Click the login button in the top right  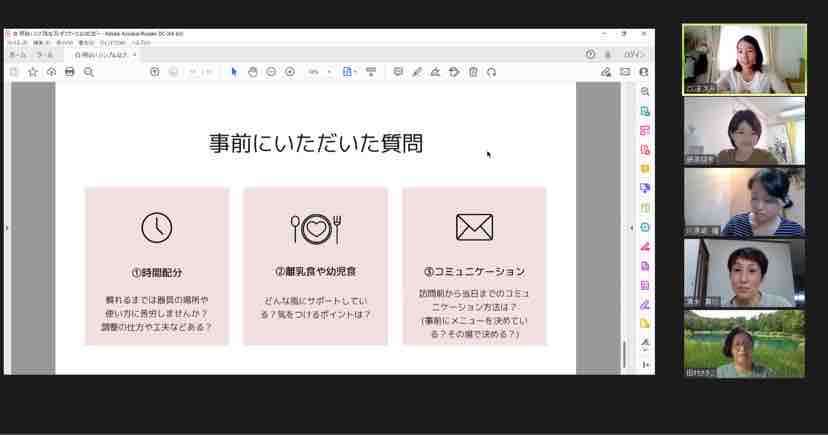[x=634, y=54]
